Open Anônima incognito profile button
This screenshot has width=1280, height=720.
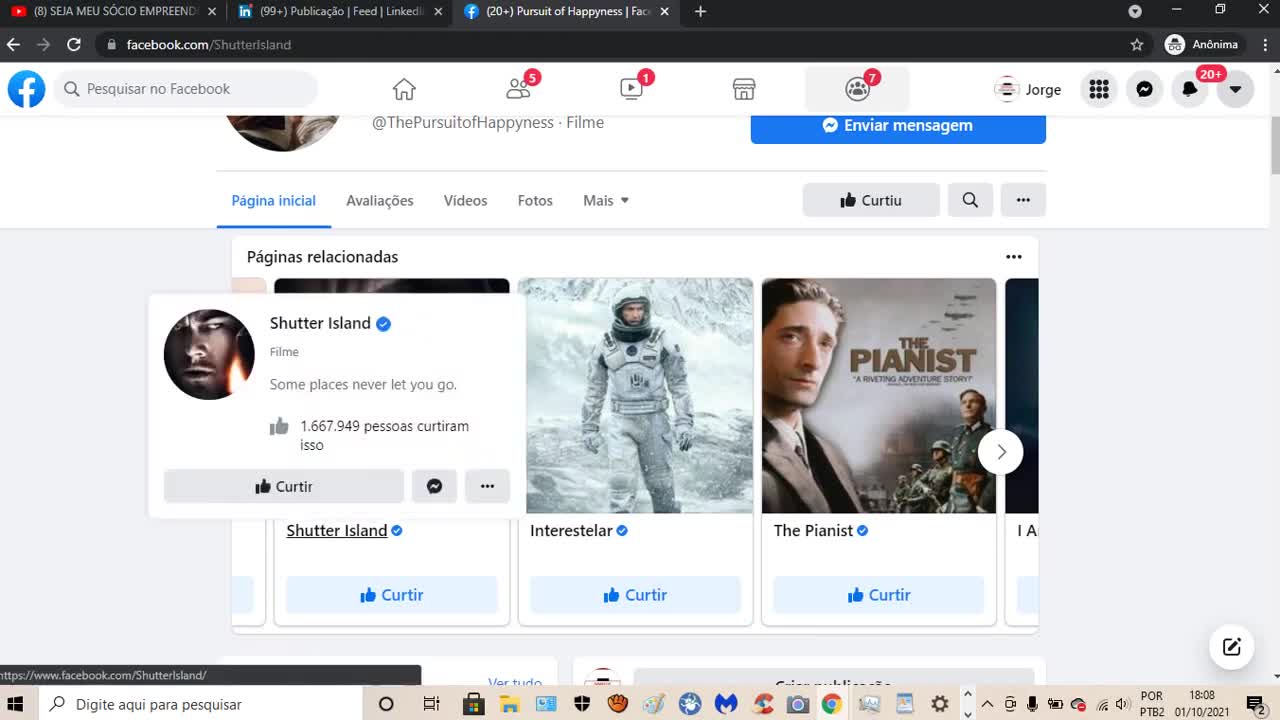1202,45
